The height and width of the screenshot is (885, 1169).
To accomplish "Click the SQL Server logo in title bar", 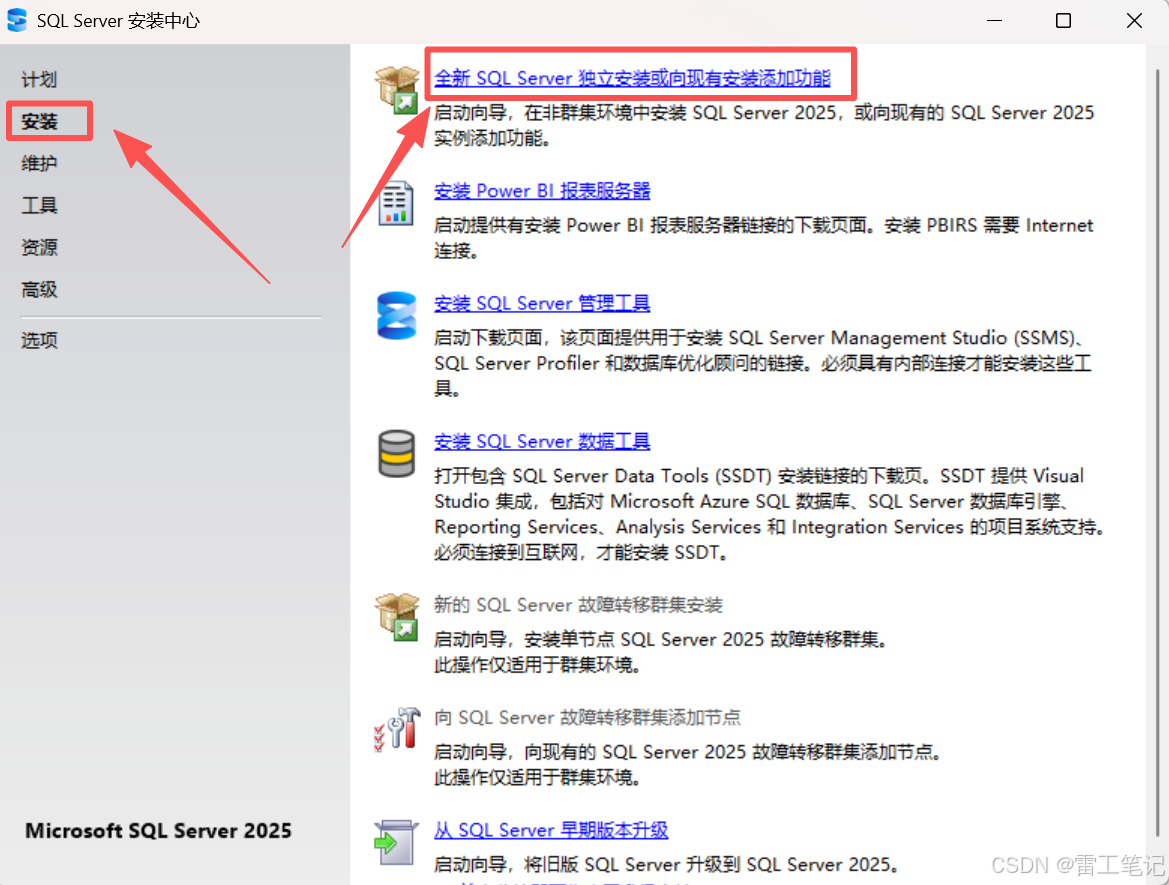I will pyautogui.click(x=16, y=20).
